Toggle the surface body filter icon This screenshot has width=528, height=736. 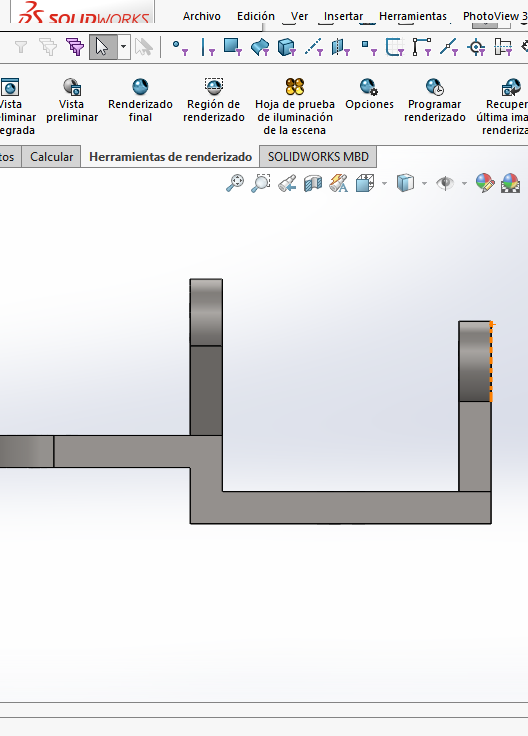tap(260, 47)
